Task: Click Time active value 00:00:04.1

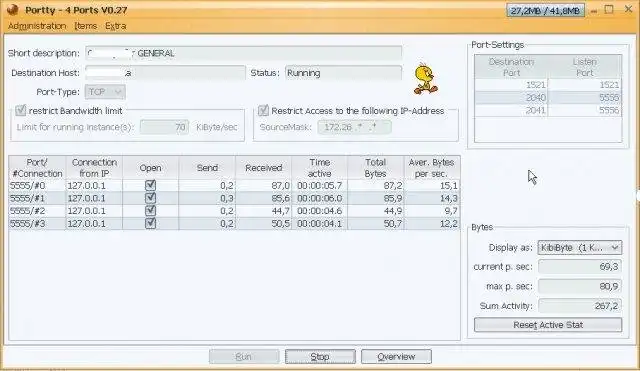Action: 320,224
